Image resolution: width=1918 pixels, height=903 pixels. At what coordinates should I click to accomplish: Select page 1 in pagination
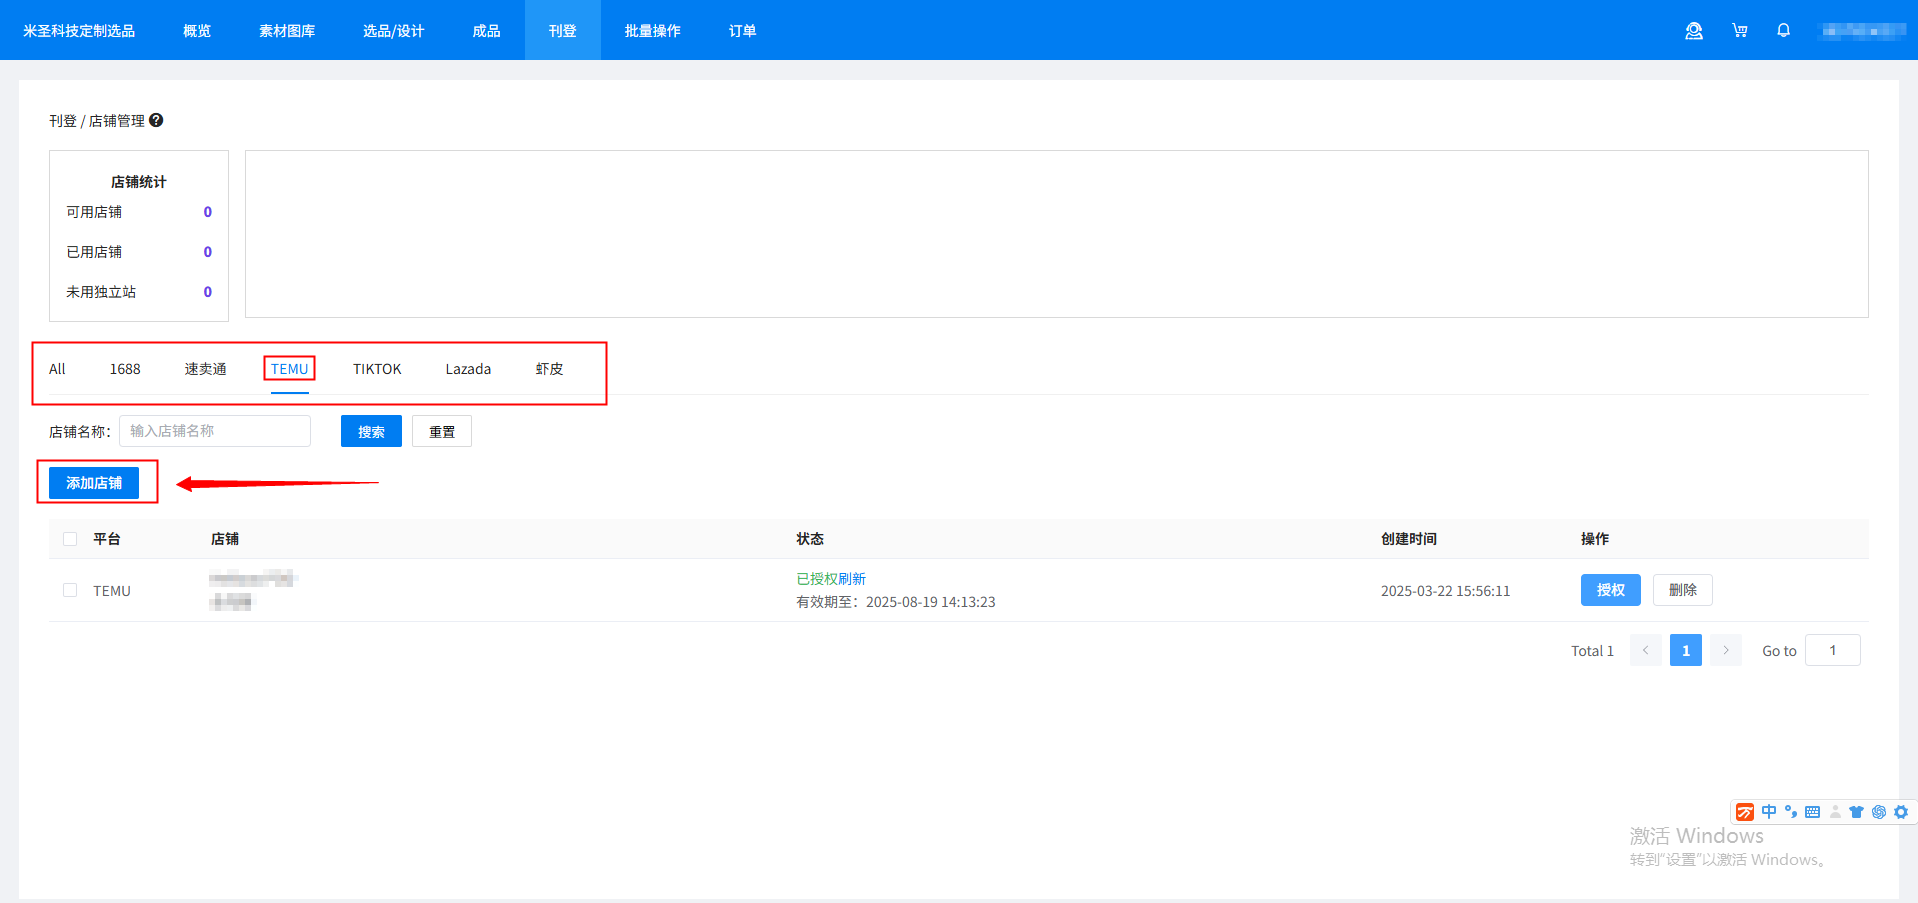pos(1685,650)
